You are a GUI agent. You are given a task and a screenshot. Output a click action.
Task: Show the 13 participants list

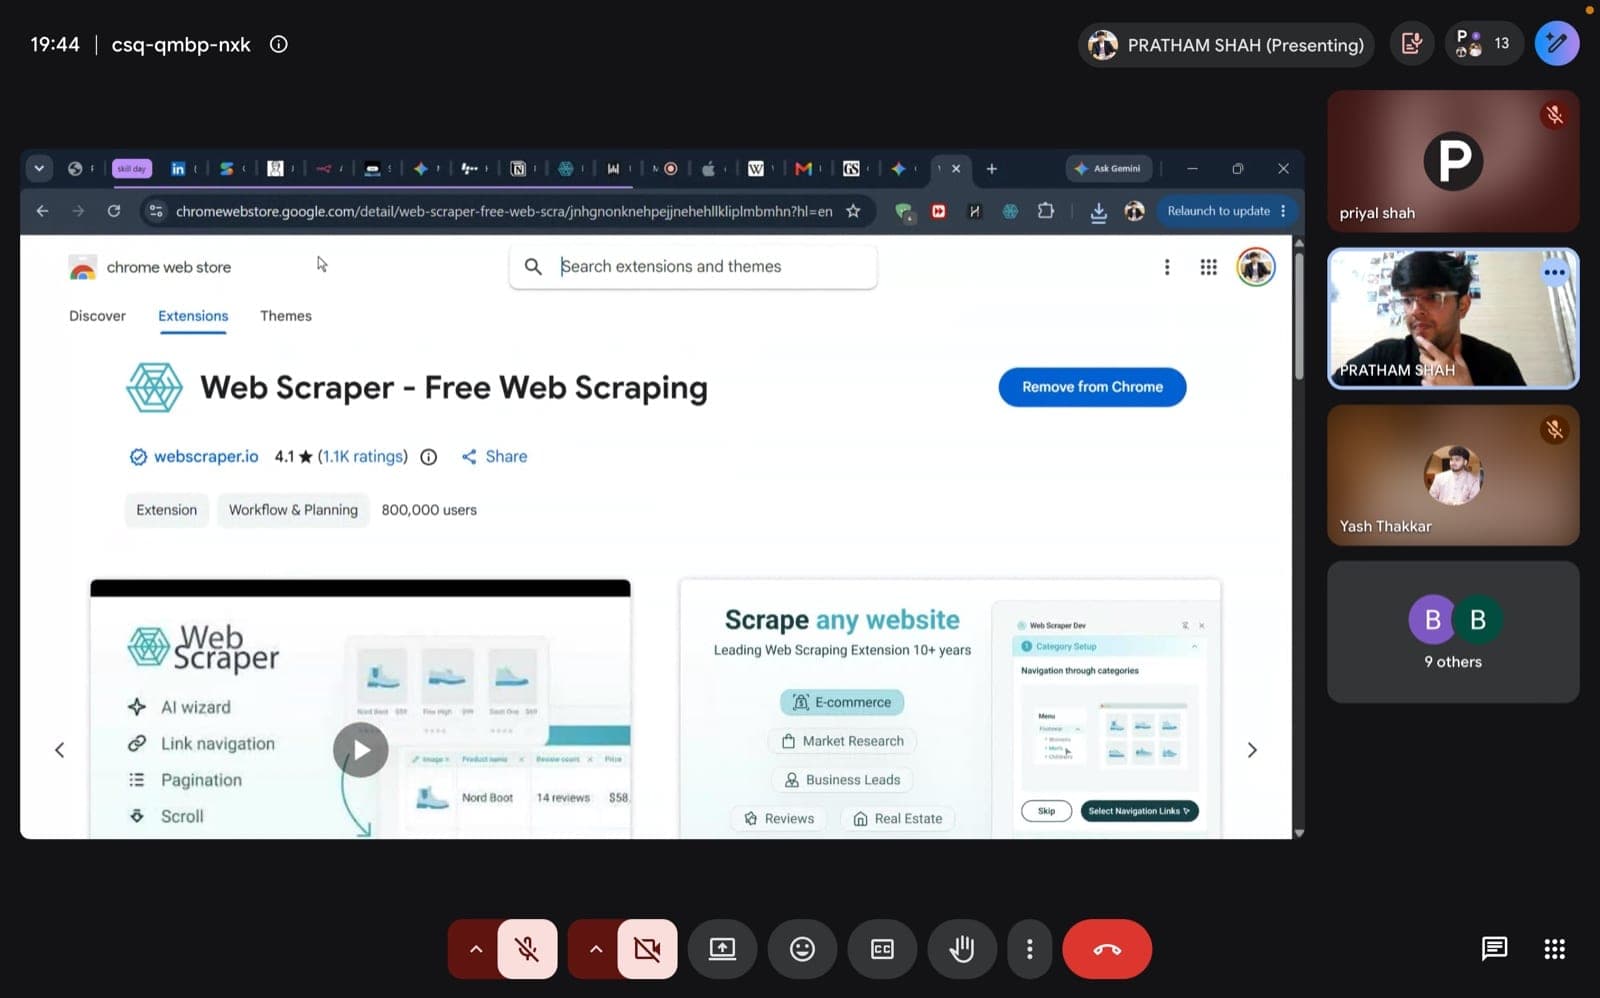click(1483, 44)
